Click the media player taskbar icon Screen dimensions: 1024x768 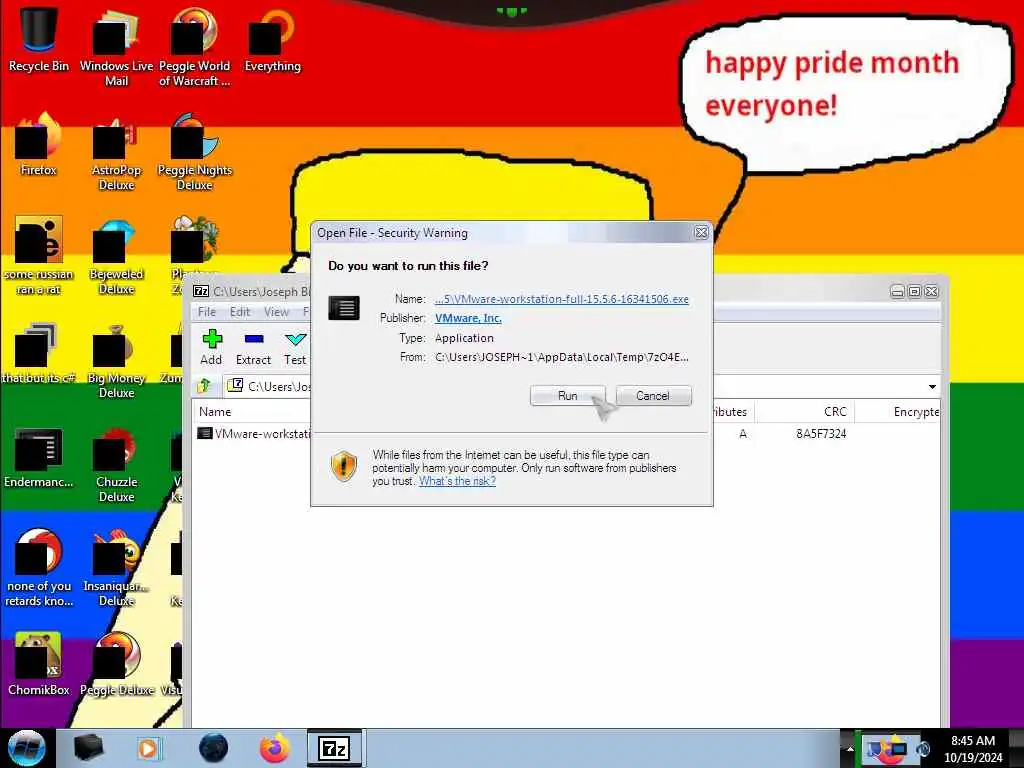tap(148, 748)
